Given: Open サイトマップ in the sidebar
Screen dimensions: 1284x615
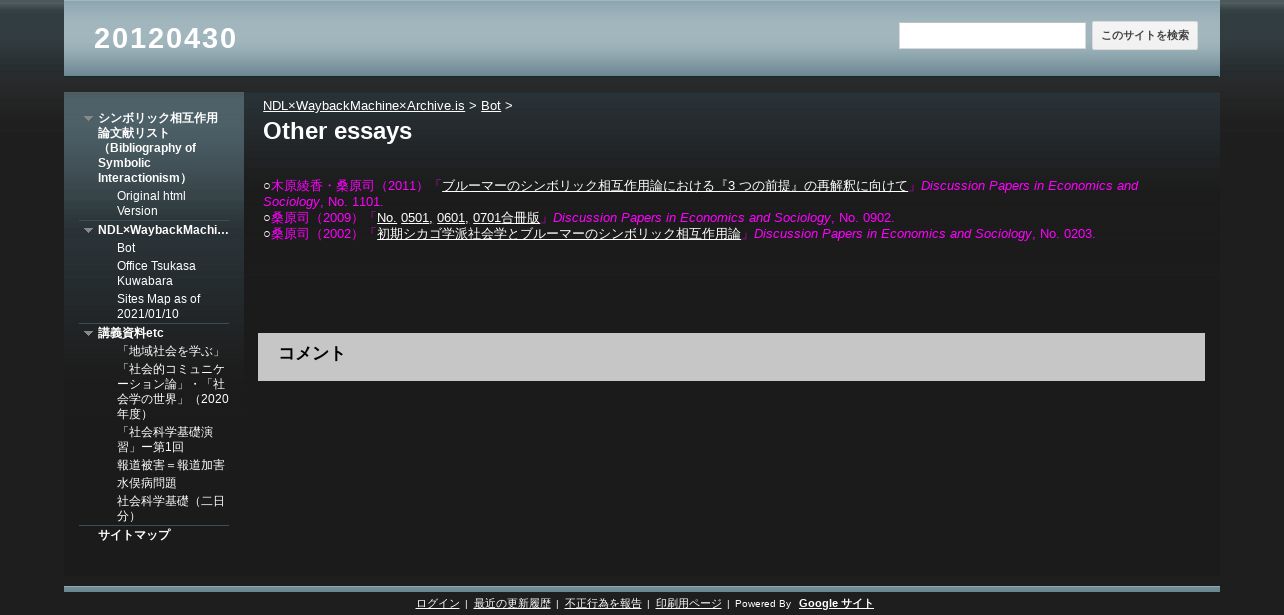Looking at the screenshot, I should 134,535.
